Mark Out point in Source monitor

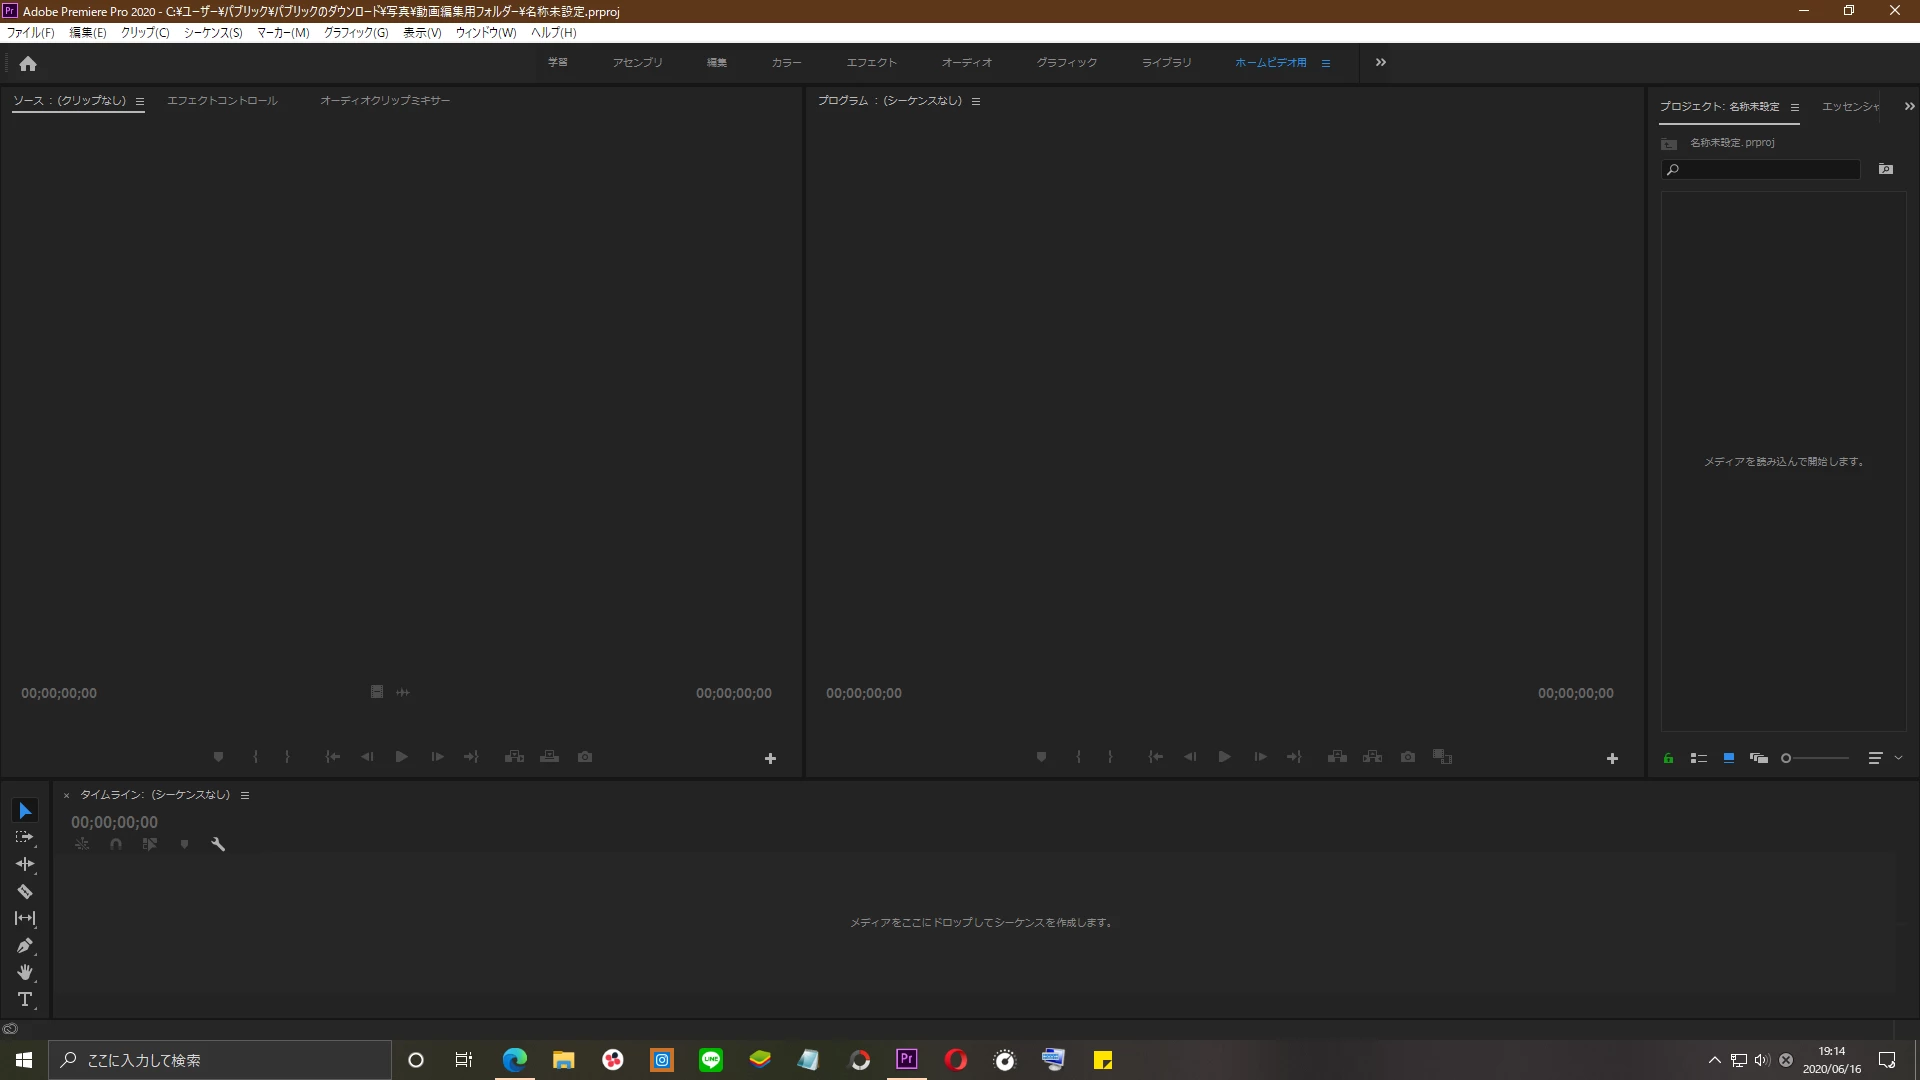[287, 757]
